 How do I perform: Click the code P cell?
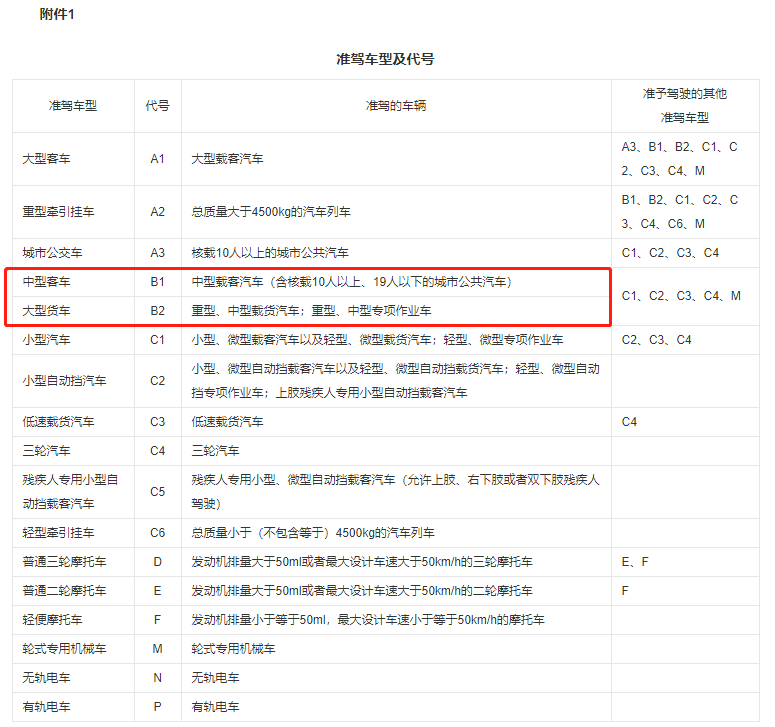pyautogui.click(x=157, y=707)
